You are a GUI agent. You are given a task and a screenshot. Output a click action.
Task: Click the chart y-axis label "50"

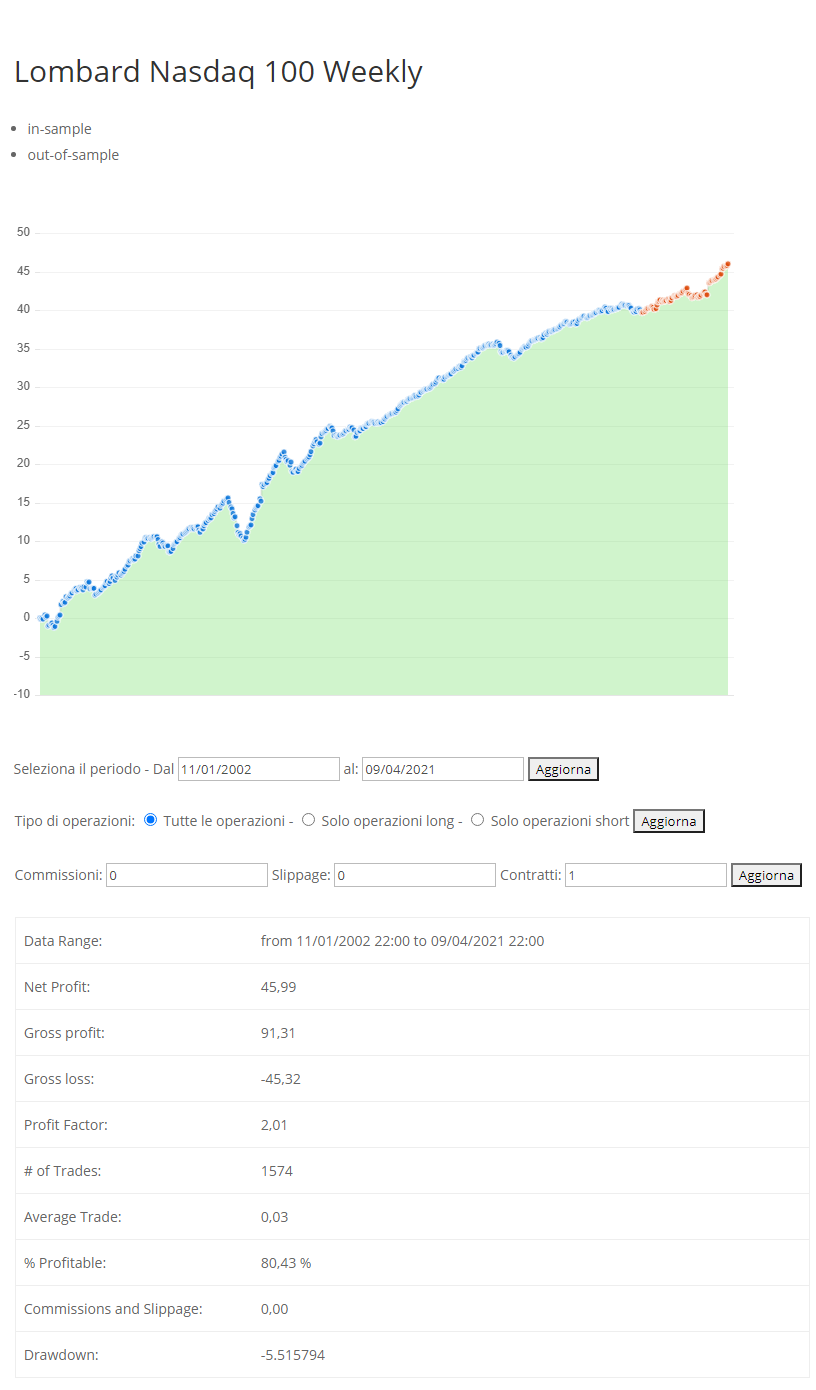(24, 233)
